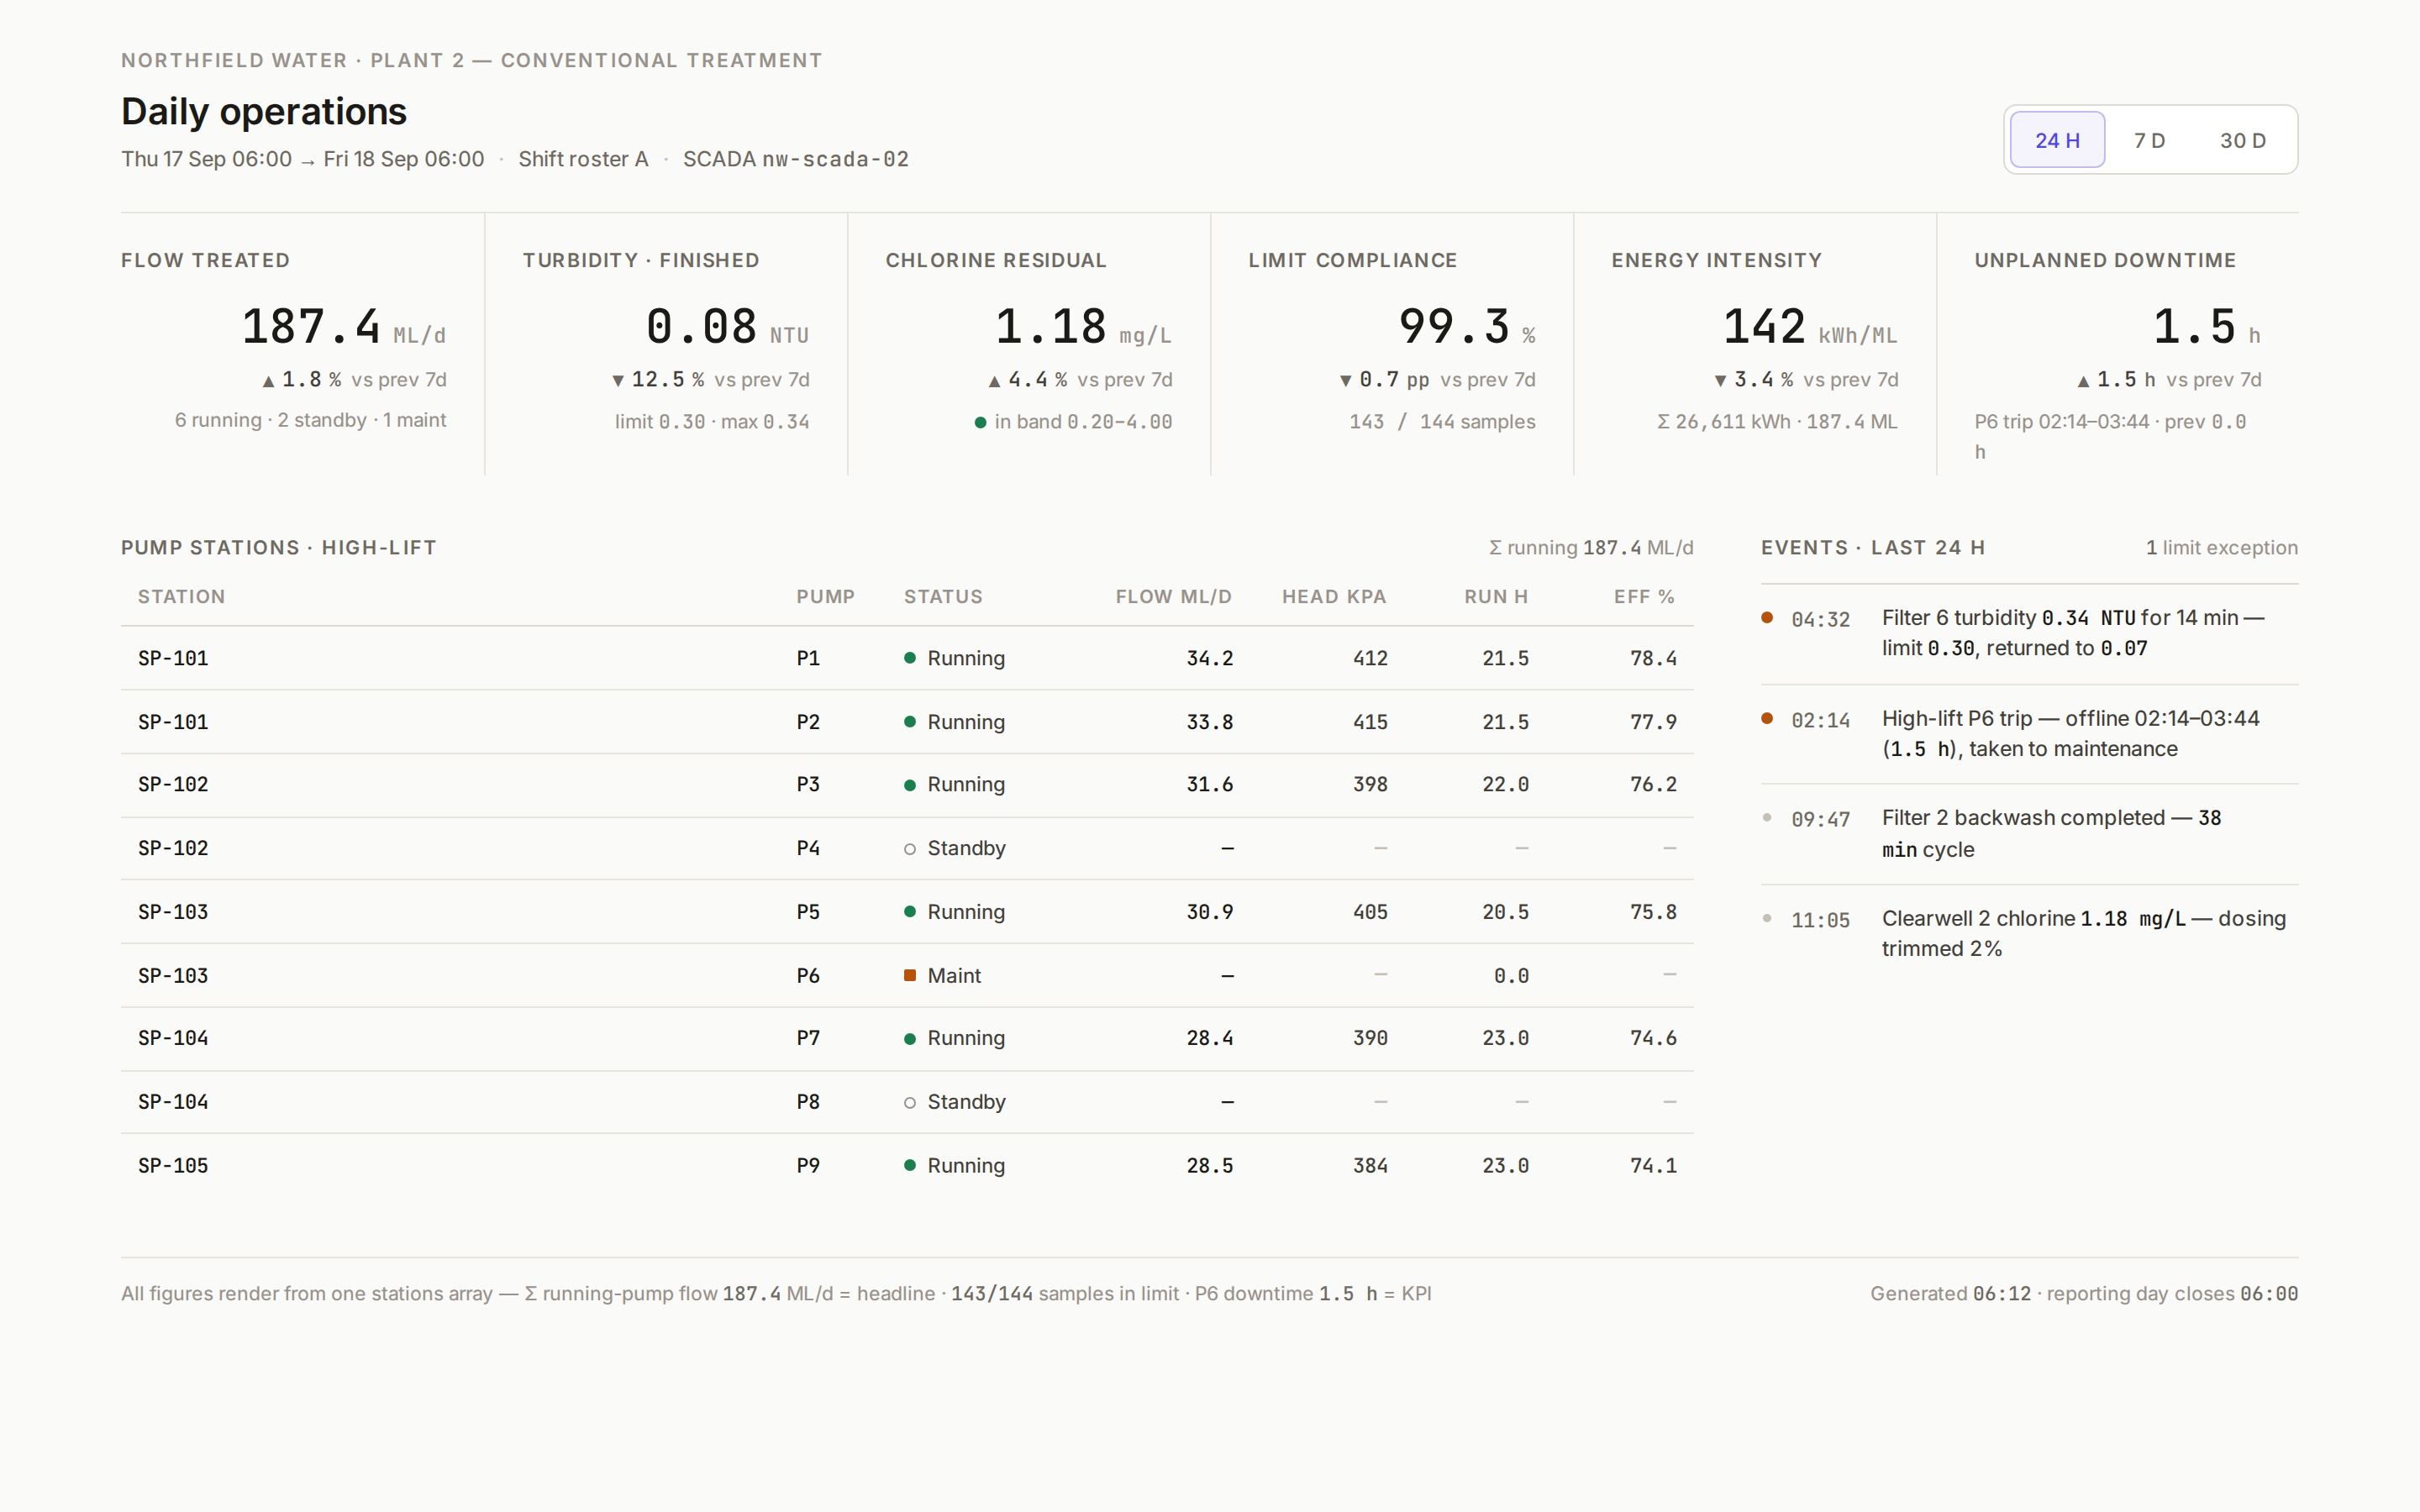Click the hollow Standby circle for pump P8
The image size is (2420, 1512).
pyautogui.click(x=910, y=1102)
